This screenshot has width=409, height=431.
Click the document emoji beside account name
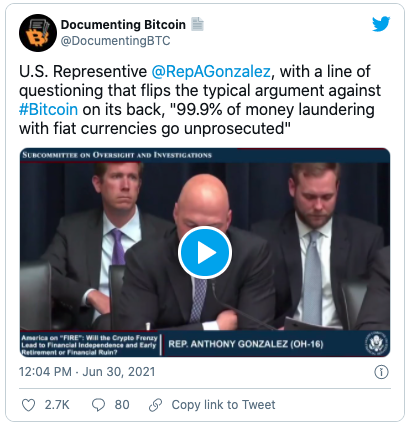click(197, 24)
